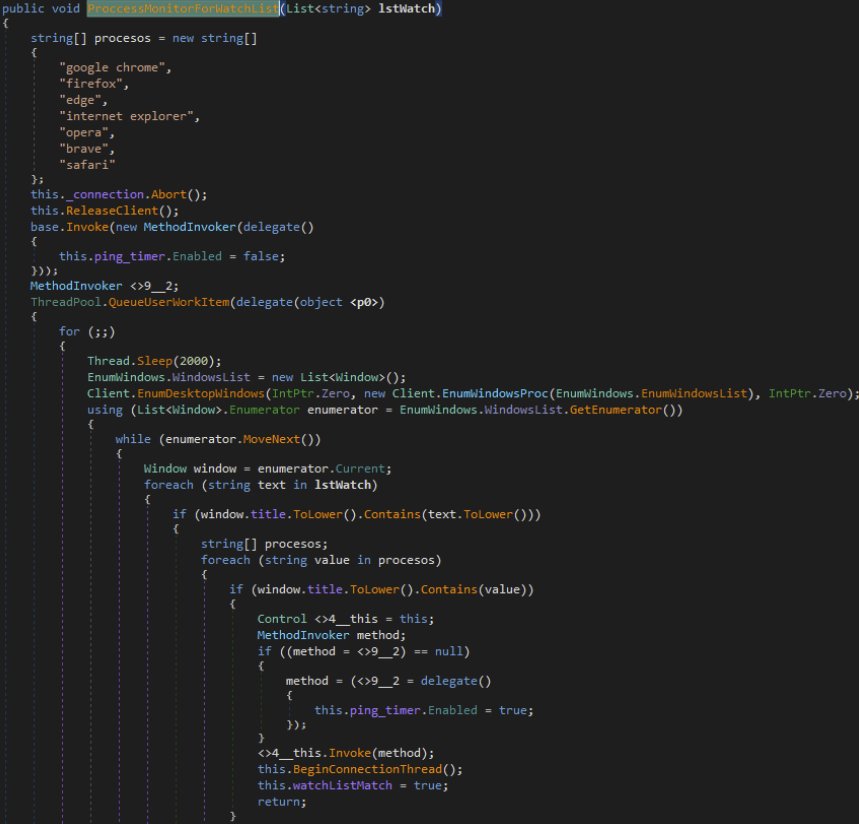Click the 'public void' keywords
This screenshot has width=859, height=824.
pos(41,9)
